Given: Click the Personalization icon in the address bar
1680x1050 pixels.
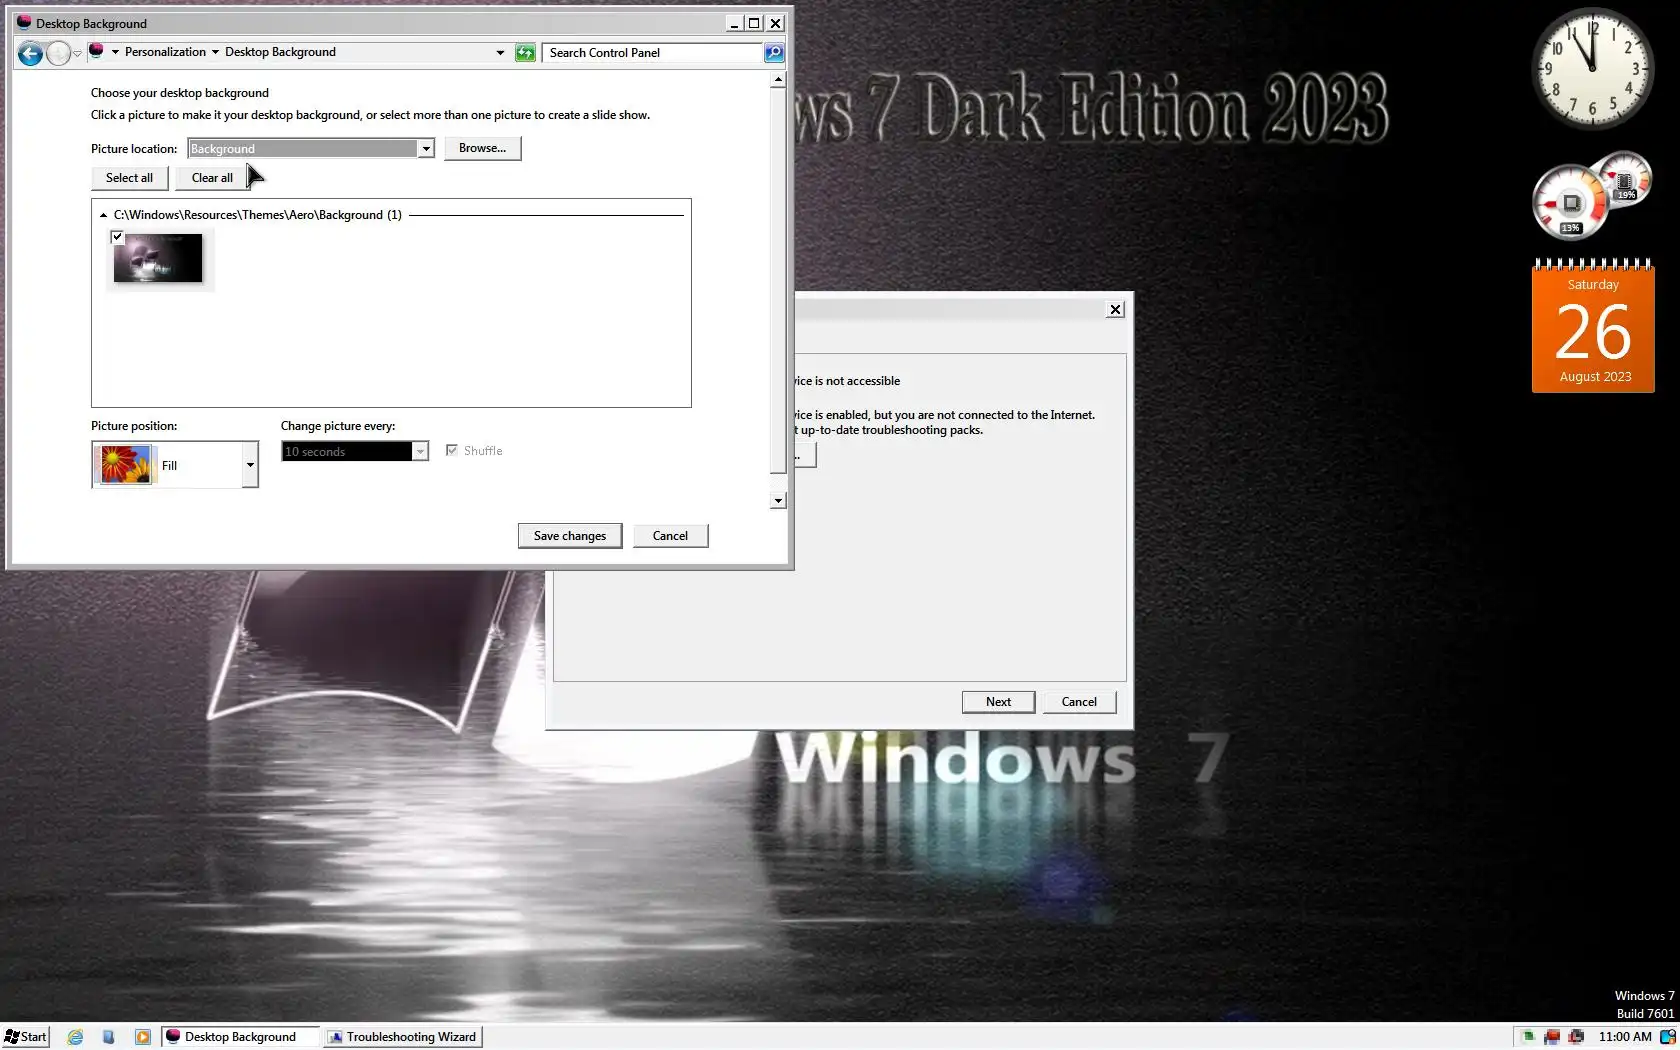Looking at the screenshot, I should pyautogui.click(x=96, y=51).
